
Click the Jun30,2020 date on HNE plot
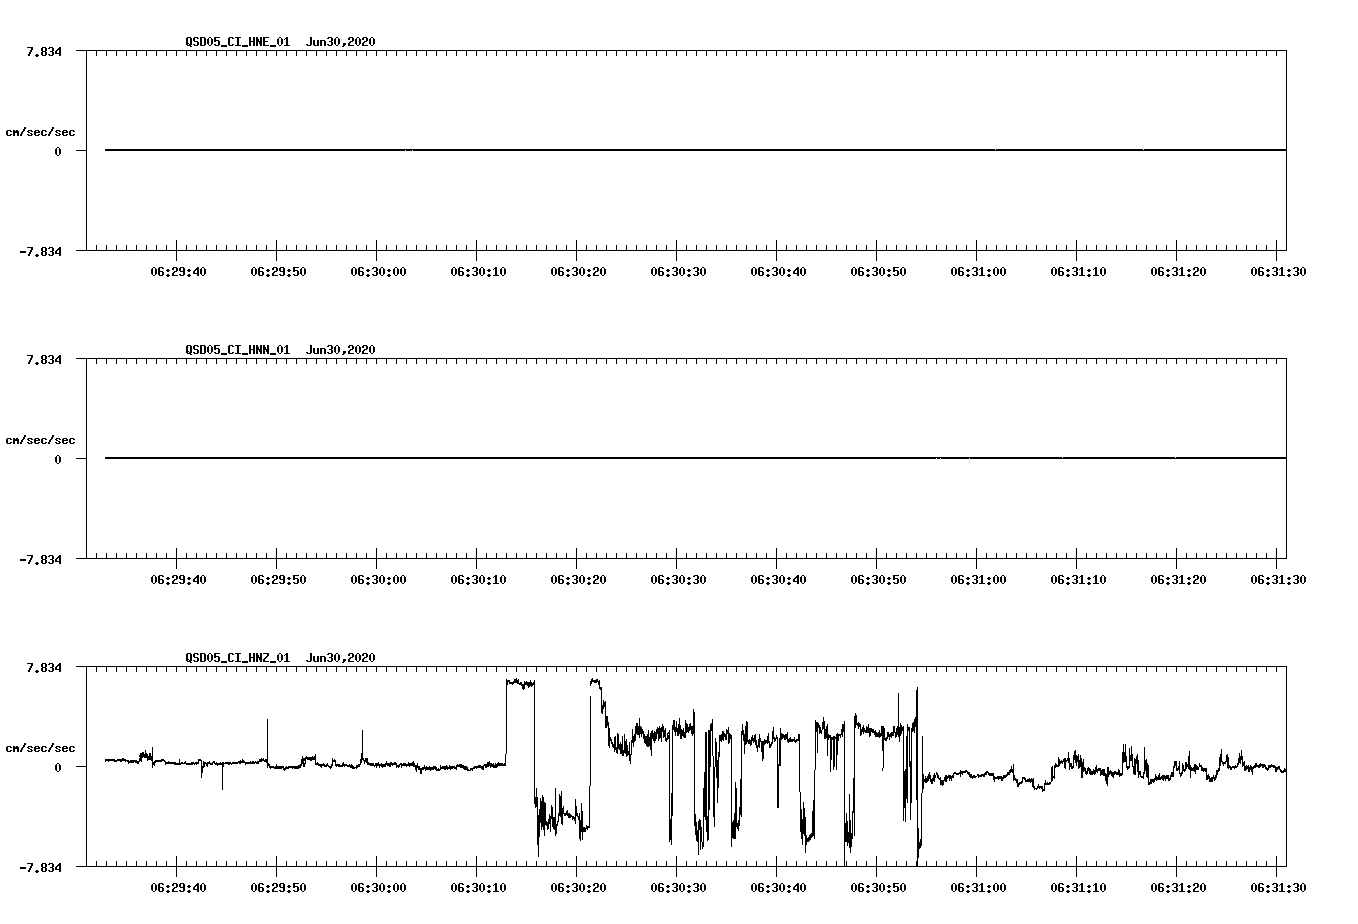[341, 42]
